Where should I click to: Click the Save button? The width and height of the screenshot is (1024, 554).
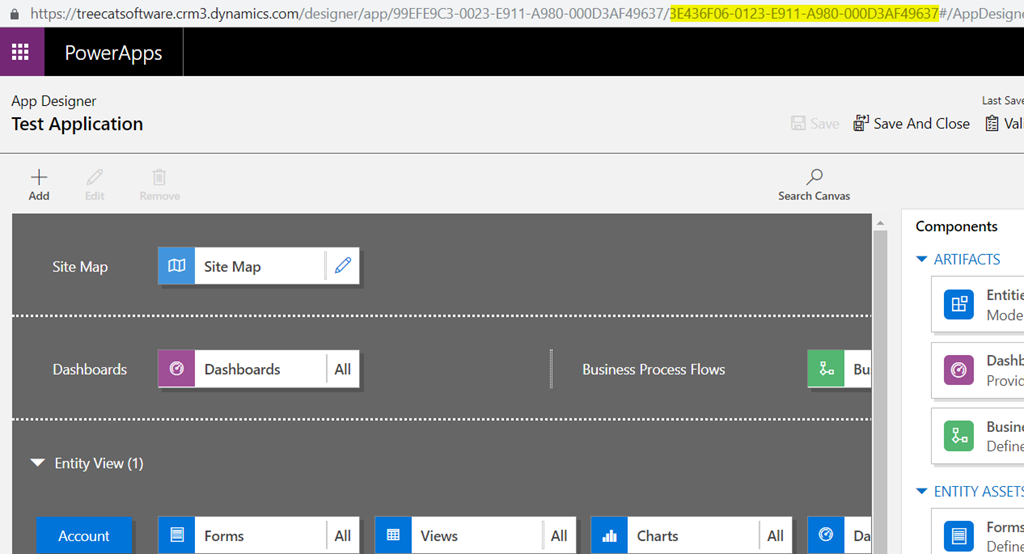[814, 123]
